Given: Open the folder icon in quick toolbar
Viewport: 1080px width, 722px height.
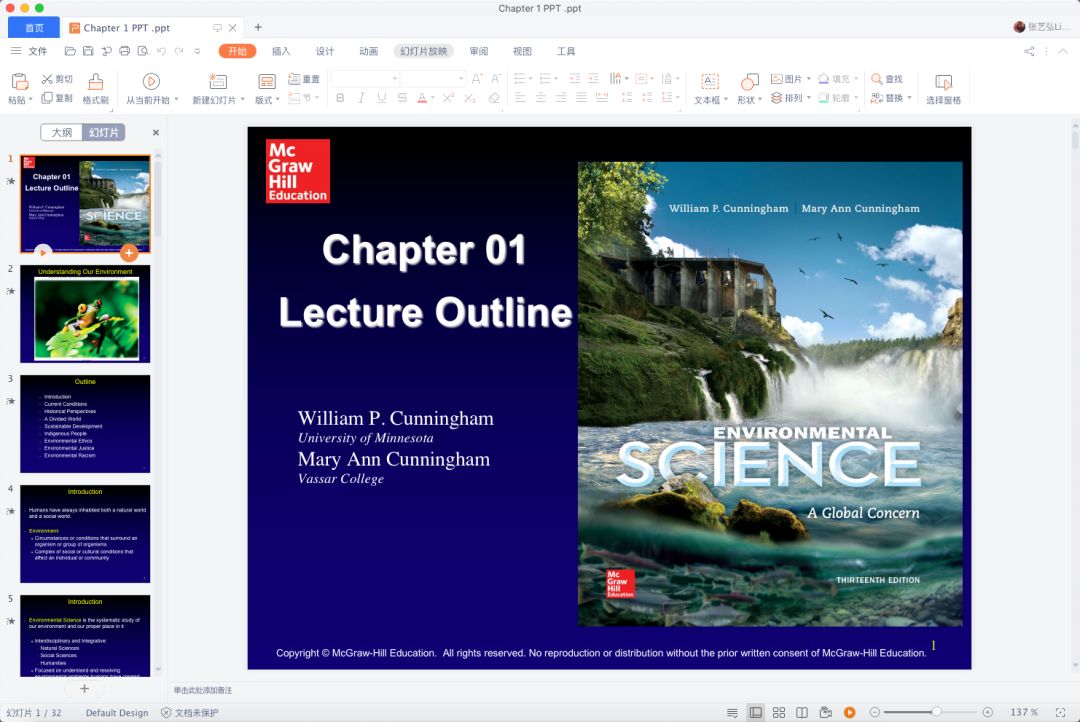Looking at the screenshot, I should click(x=70, y=51).
